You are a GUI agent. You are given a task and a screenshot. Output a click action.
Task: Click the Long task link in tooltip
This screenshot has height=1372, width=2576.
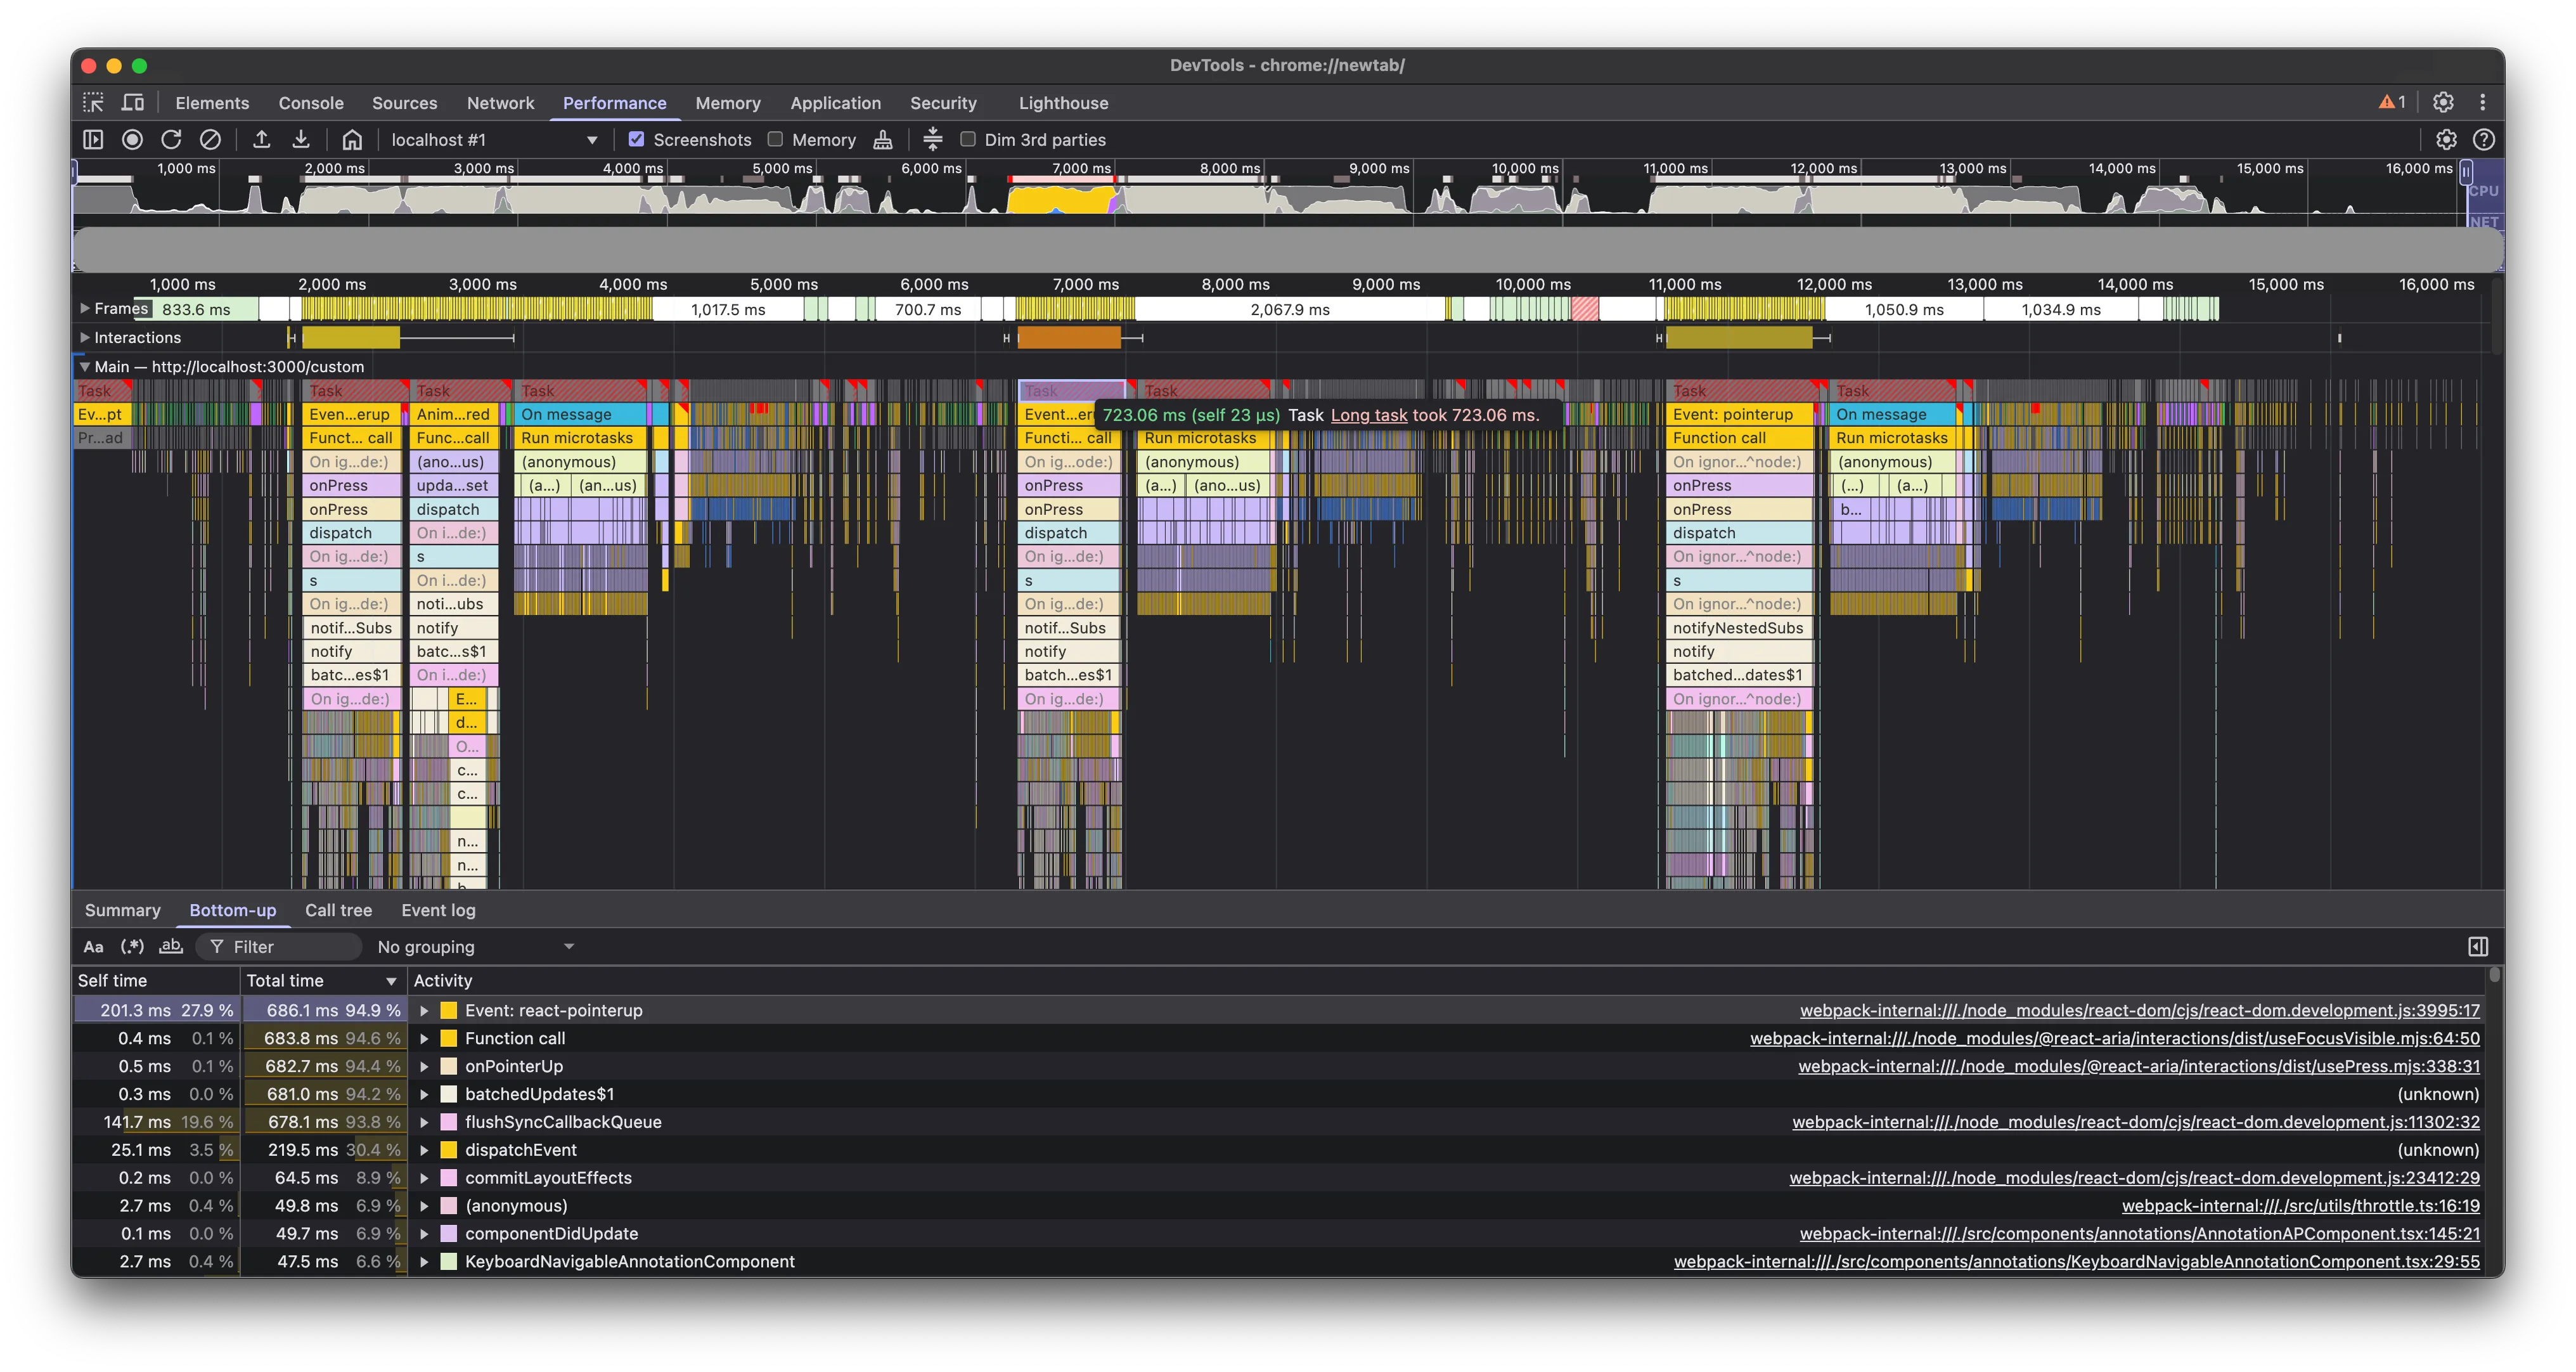(1368, 415)
